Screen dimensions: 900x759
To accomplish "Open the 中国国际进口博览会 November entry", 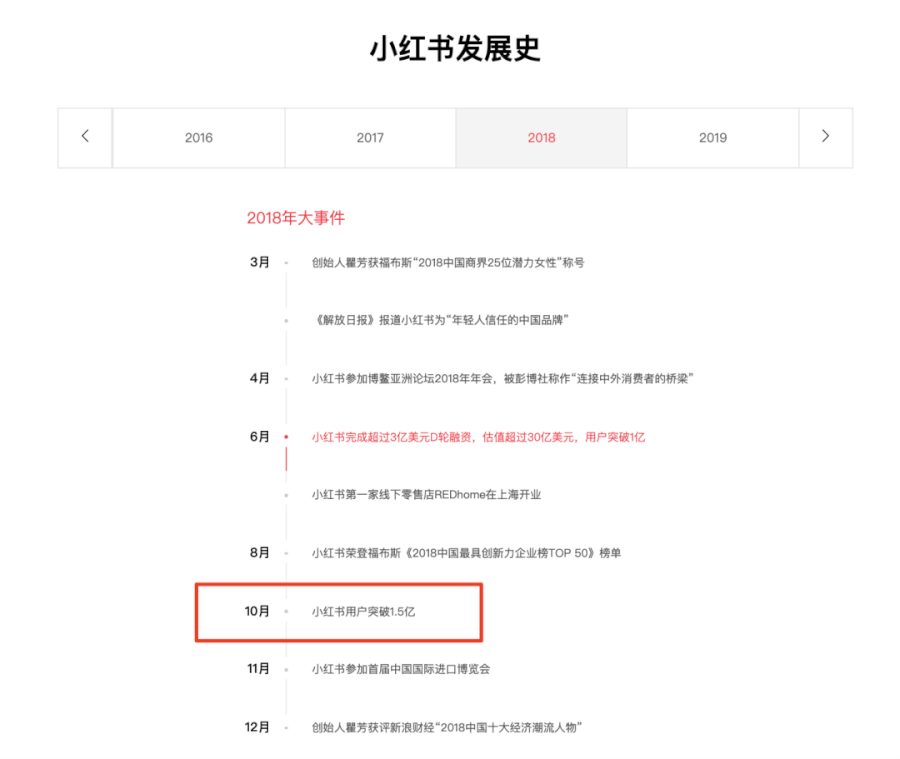I will [400, 669].
